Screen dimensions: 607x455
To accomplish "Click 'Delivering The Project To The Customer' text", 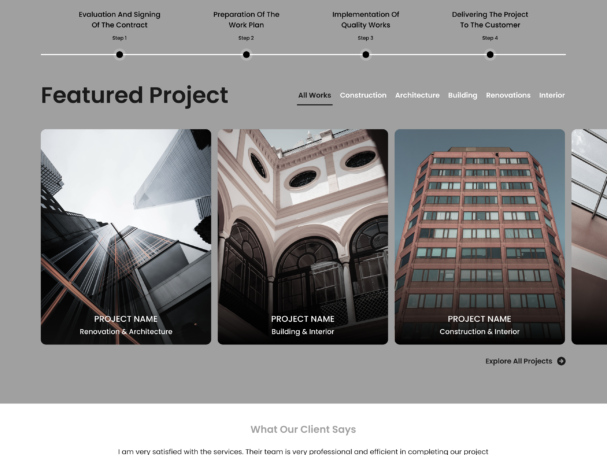I will pyautogui.click(x=490, y=19).
